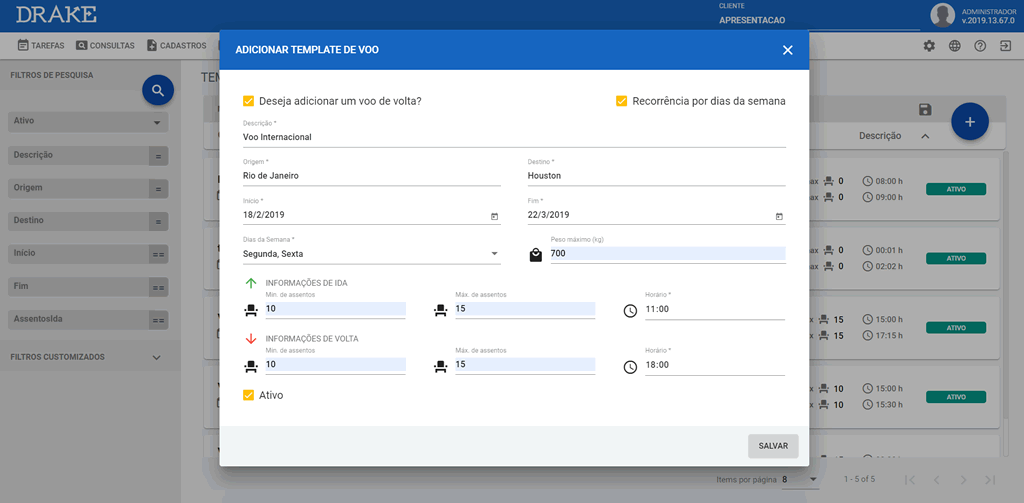Click the weight bag icon beside Peso máximo

coord(536,255)
